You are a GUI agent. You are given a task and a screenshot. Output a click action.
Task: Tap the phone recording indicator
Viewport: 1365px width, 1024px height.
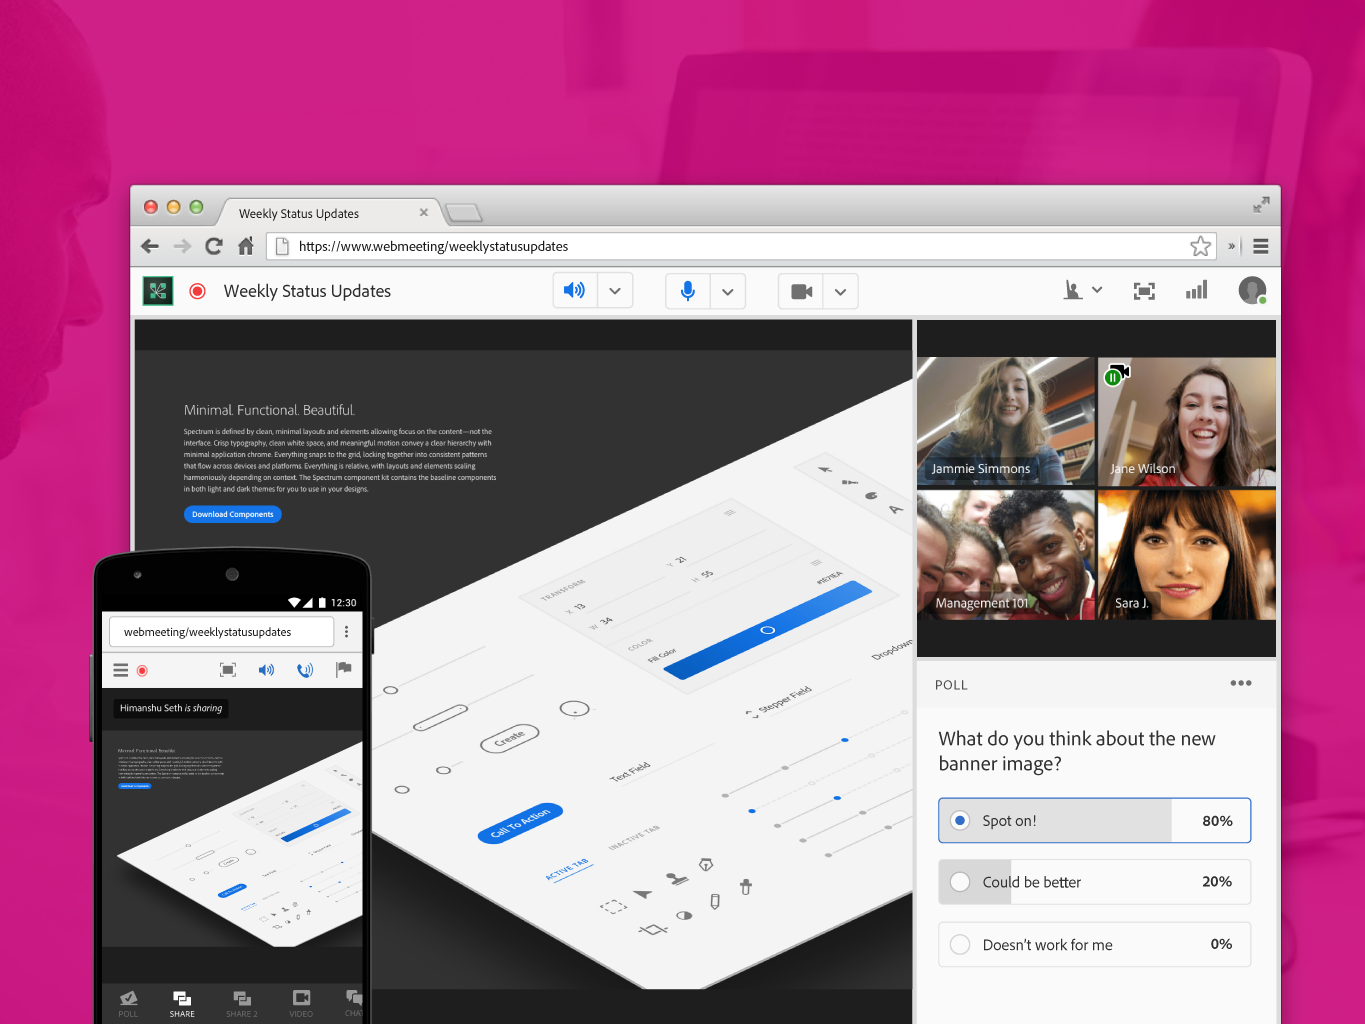[x=142, y=670]
